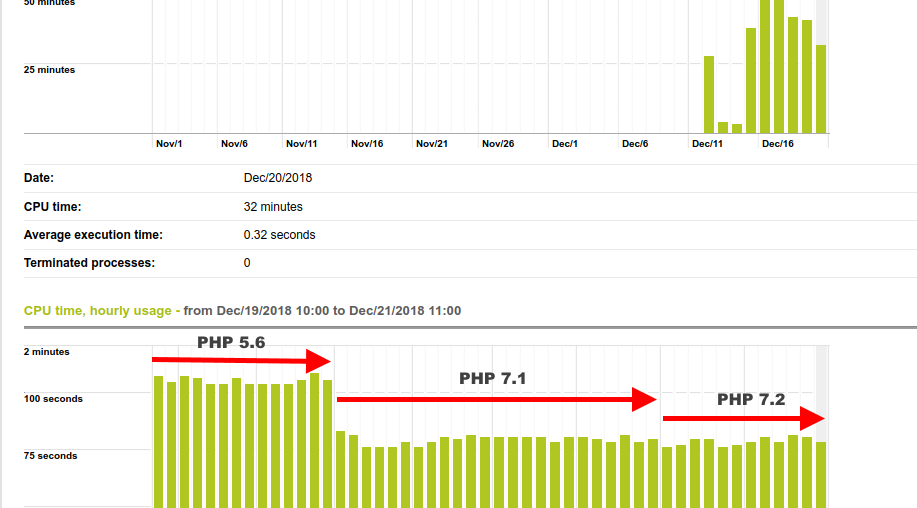
Task: Click the hourly range 'from Dec/19/2018 10:00' text
Action: coord(256,311)
